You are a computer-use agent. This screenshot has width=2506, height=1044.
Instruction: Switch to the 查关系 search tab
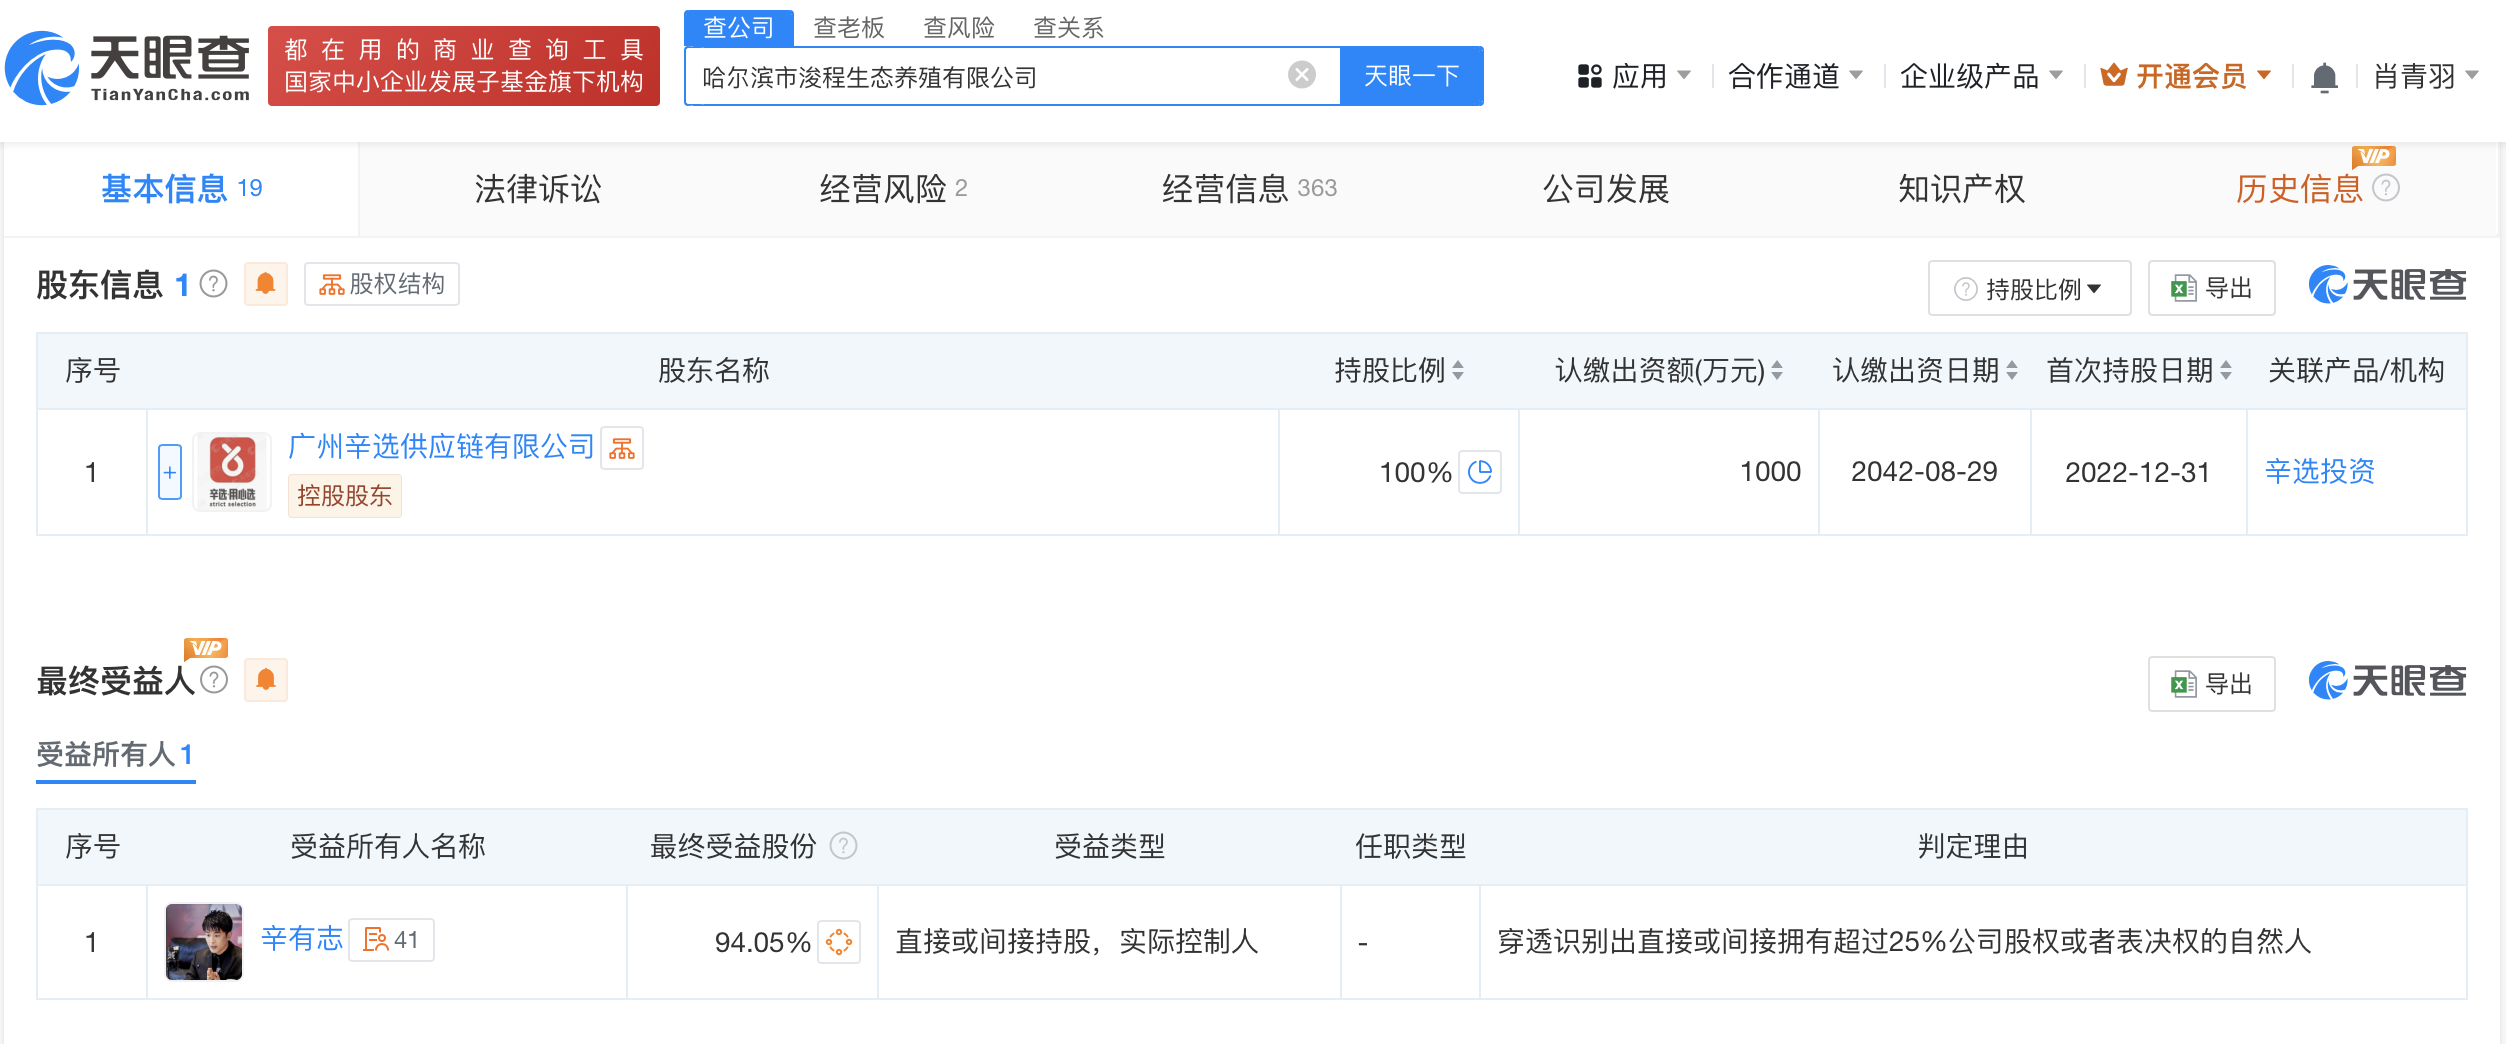pos(1069,27)
